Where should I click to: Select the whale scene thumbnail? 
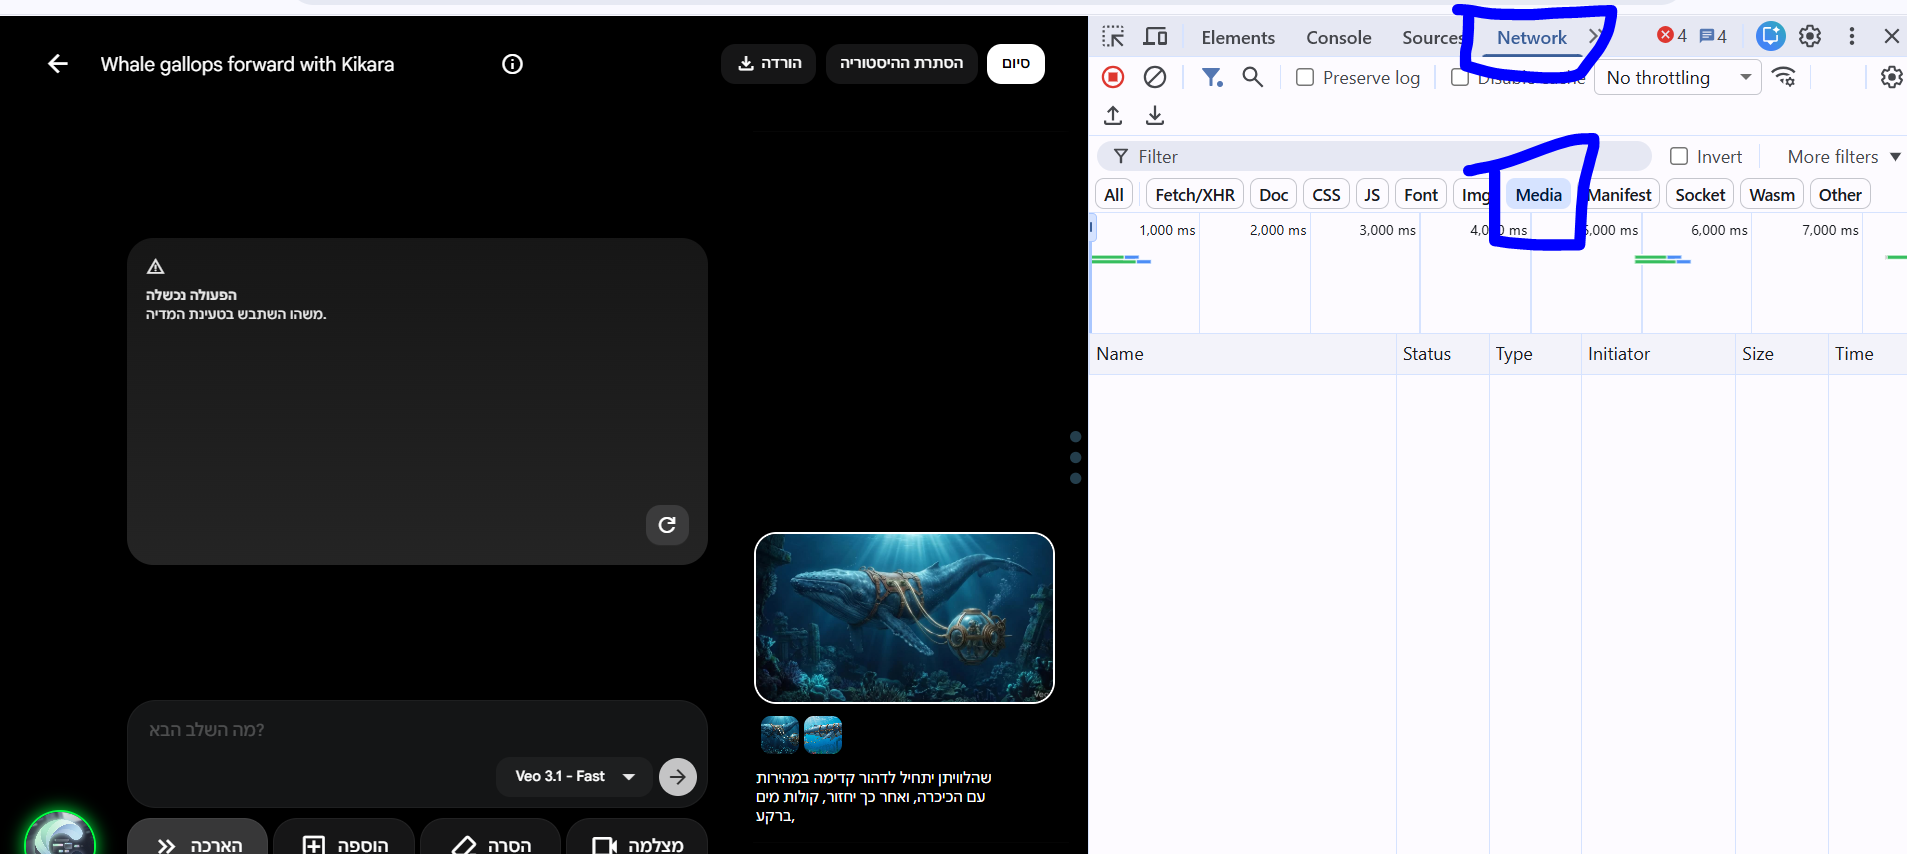[x=904, y=617]
